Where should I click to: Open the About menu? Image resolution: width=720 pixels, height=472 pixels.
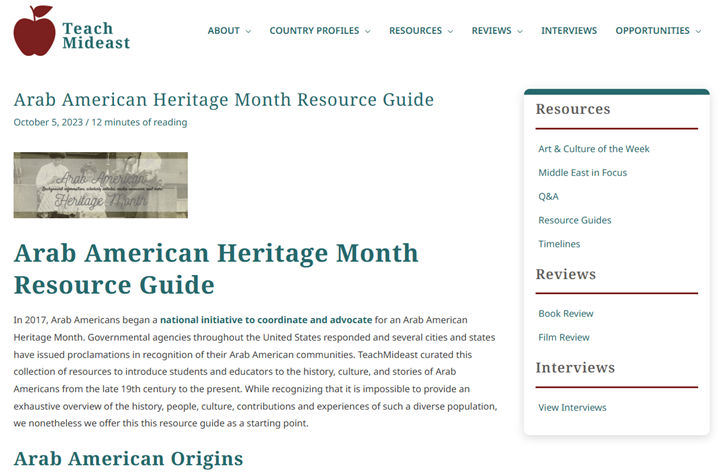(224, 31)
